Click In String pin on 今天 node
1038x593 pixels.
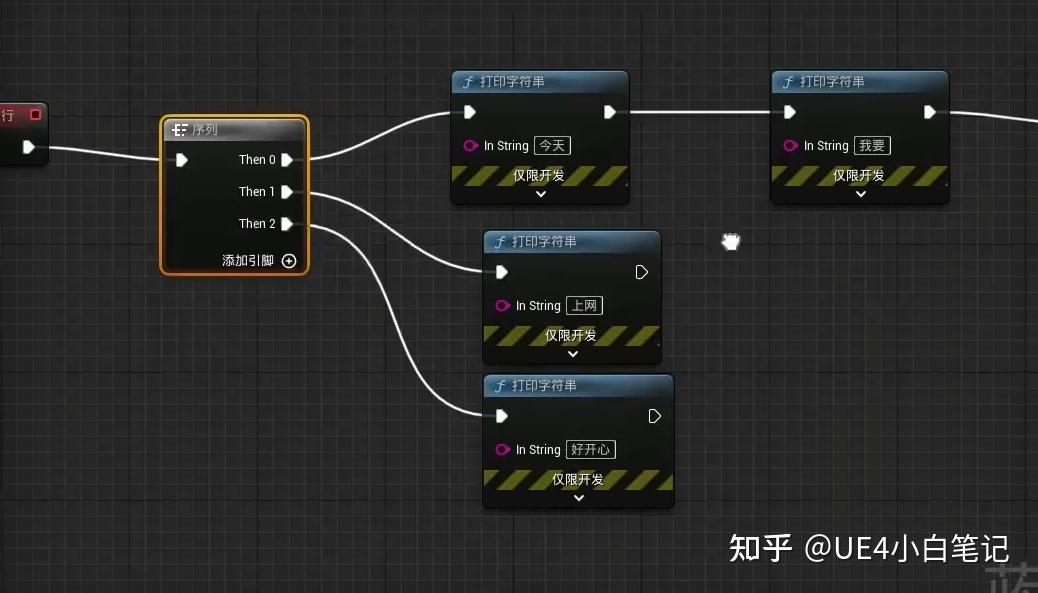click(470, 146)
